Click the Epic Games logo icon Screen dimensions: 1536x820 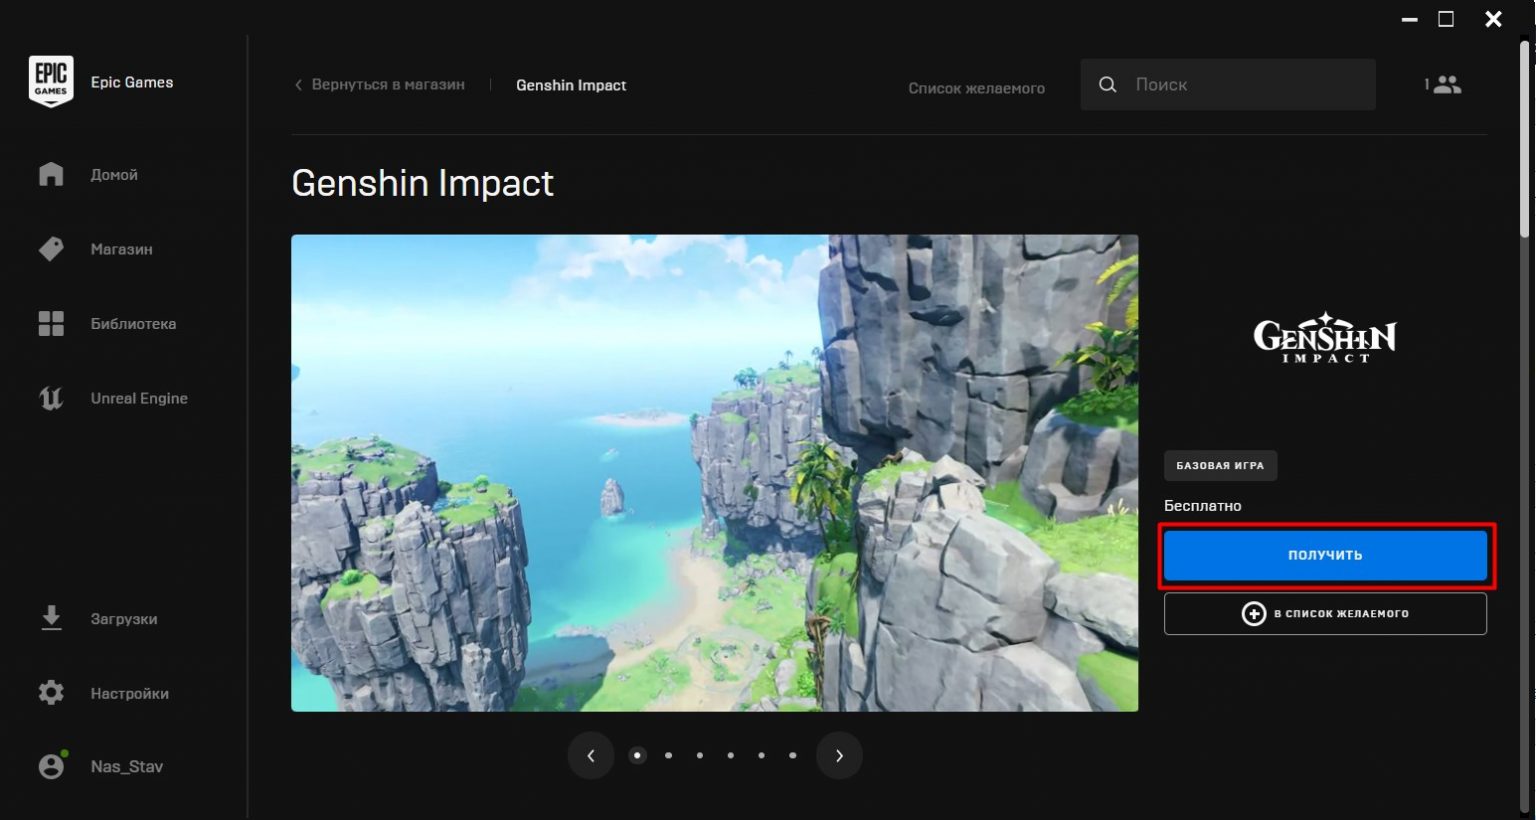click(x=50, y=80)
